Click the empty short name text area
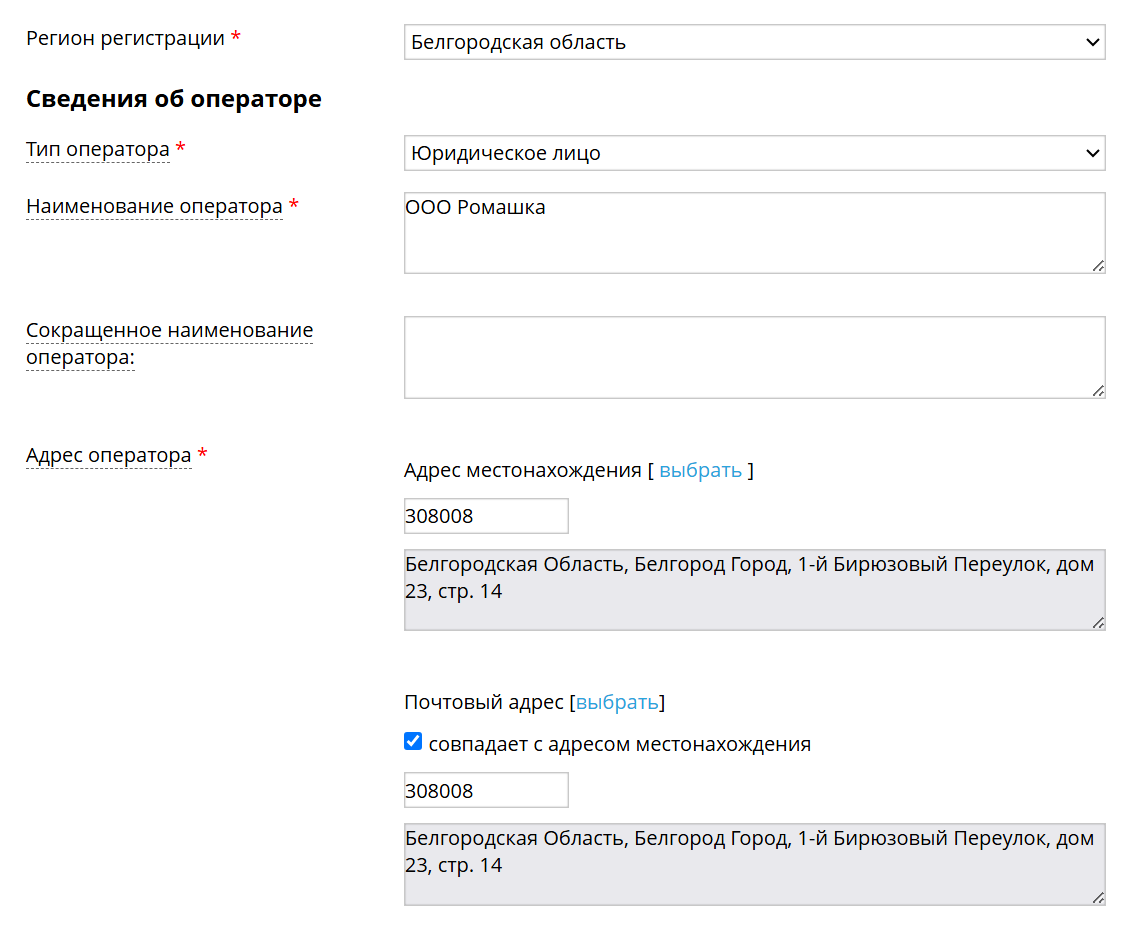Viewport: 1127px width, 939px height. click(754, 357)
